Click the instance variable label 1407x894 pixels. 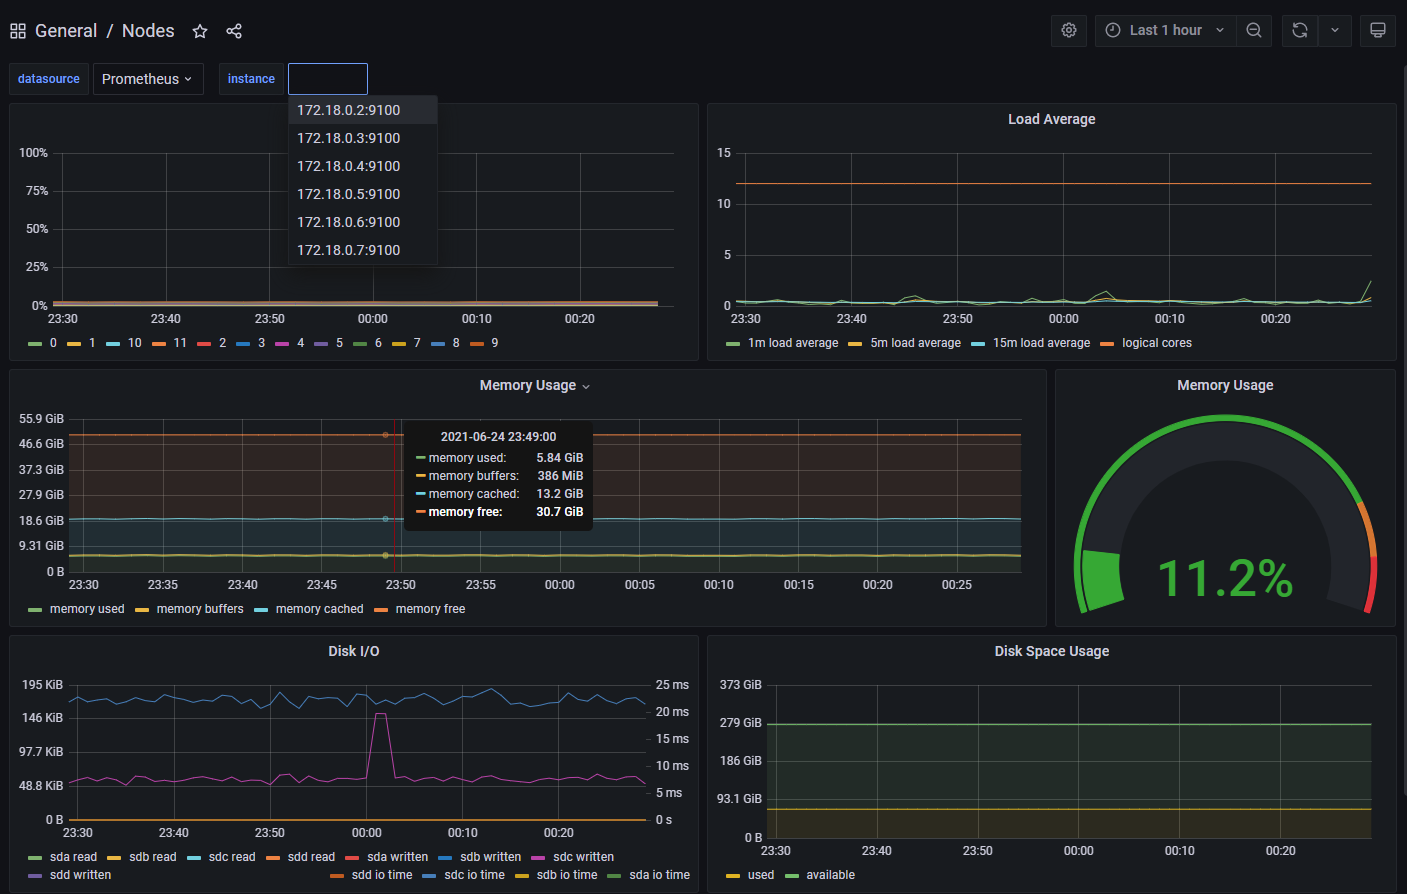coord(251,78)
